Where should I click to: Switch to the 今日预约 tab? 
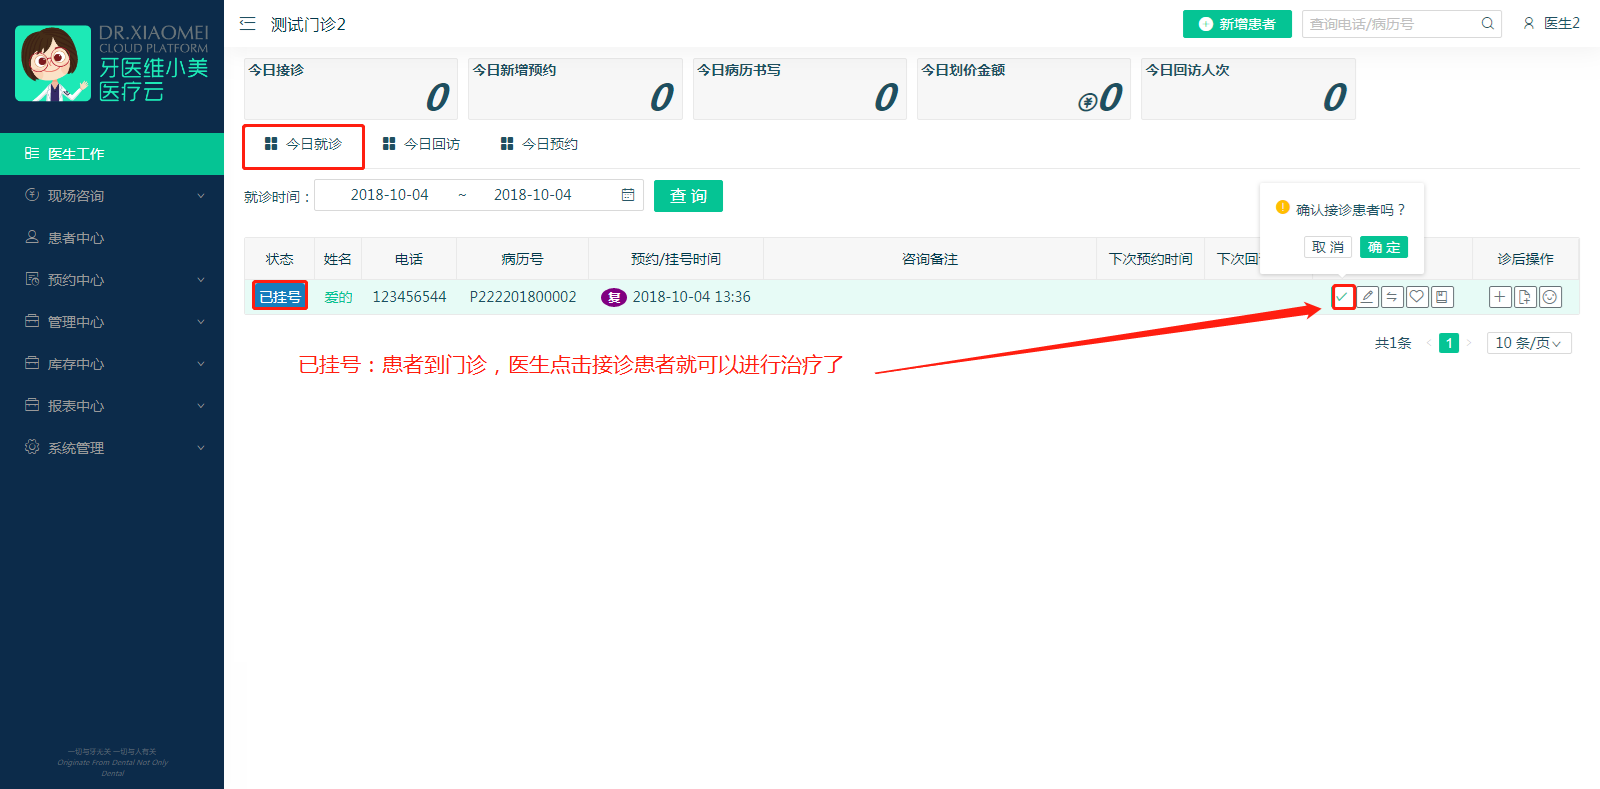[540, 144]
